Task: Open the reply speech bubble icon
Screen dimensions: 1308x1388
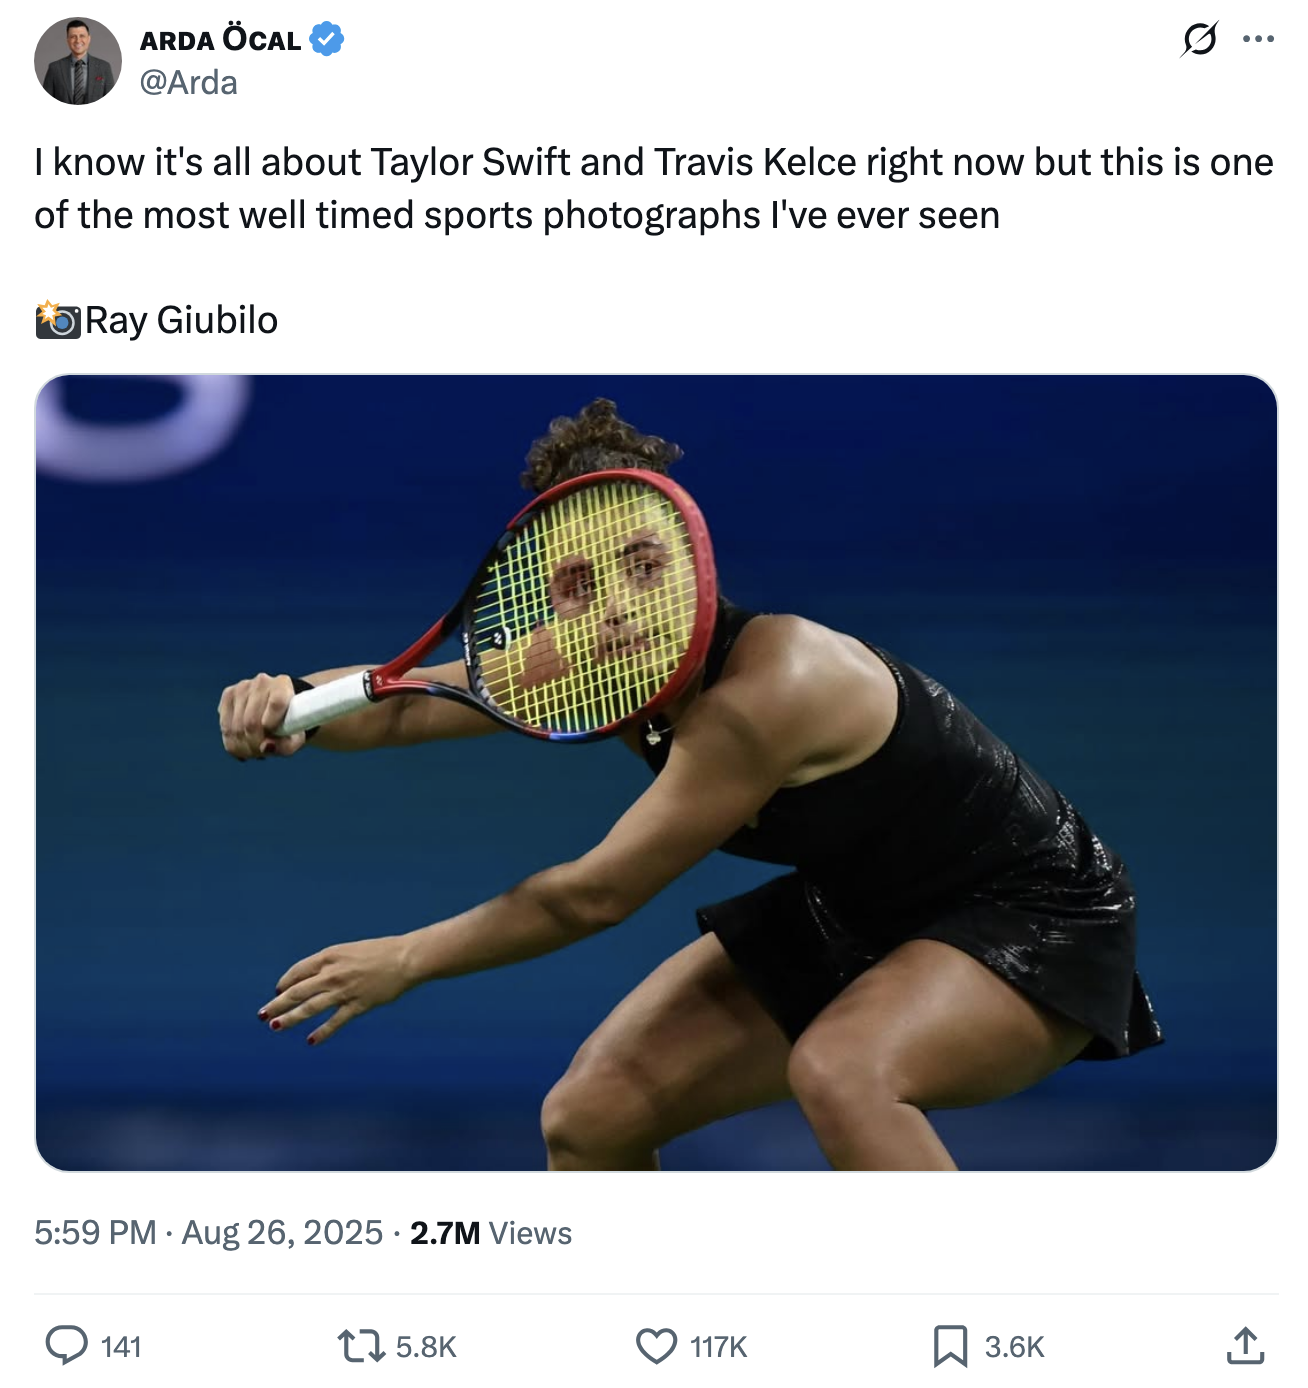Action: (67, 1345)
